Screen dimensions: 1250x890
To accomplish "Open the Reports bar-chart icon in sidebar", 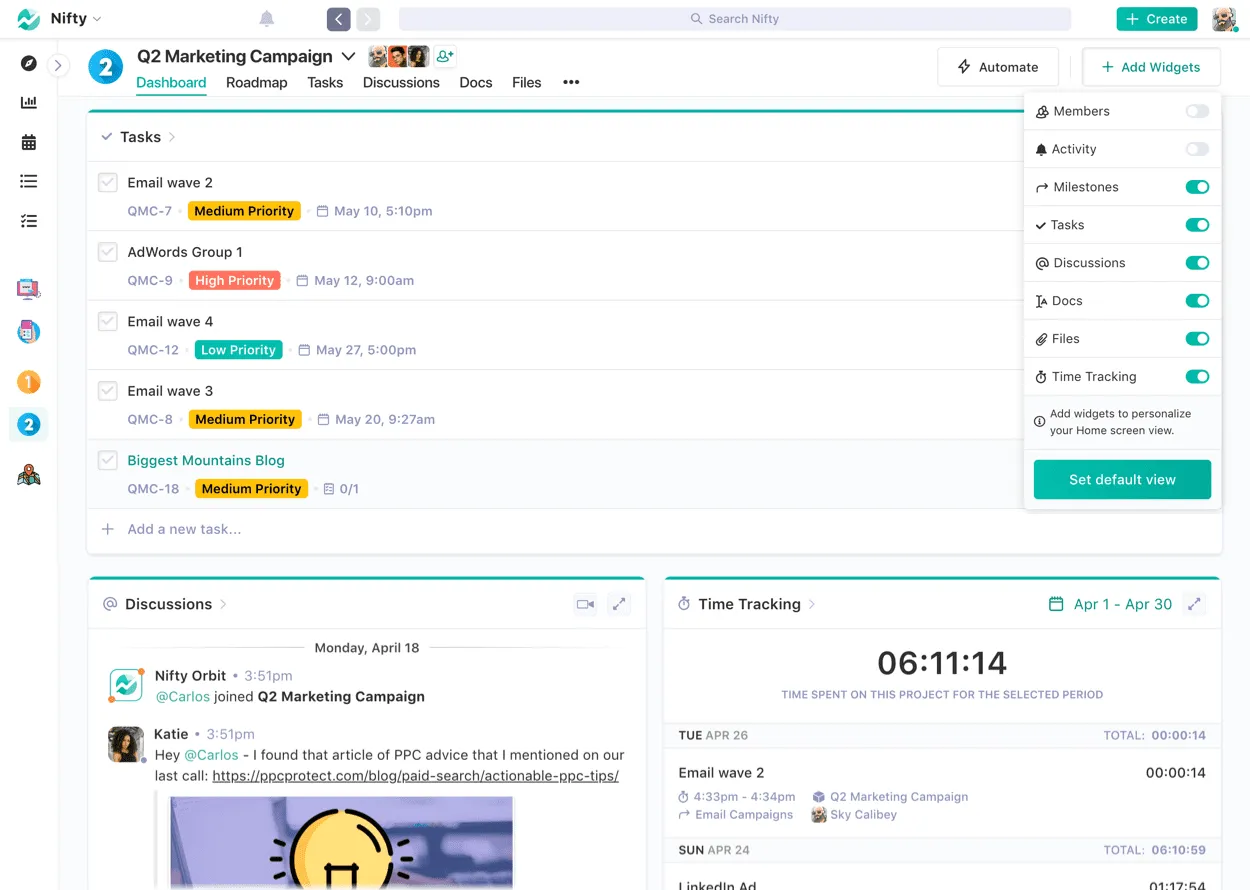I will click(x=28, y=101).
